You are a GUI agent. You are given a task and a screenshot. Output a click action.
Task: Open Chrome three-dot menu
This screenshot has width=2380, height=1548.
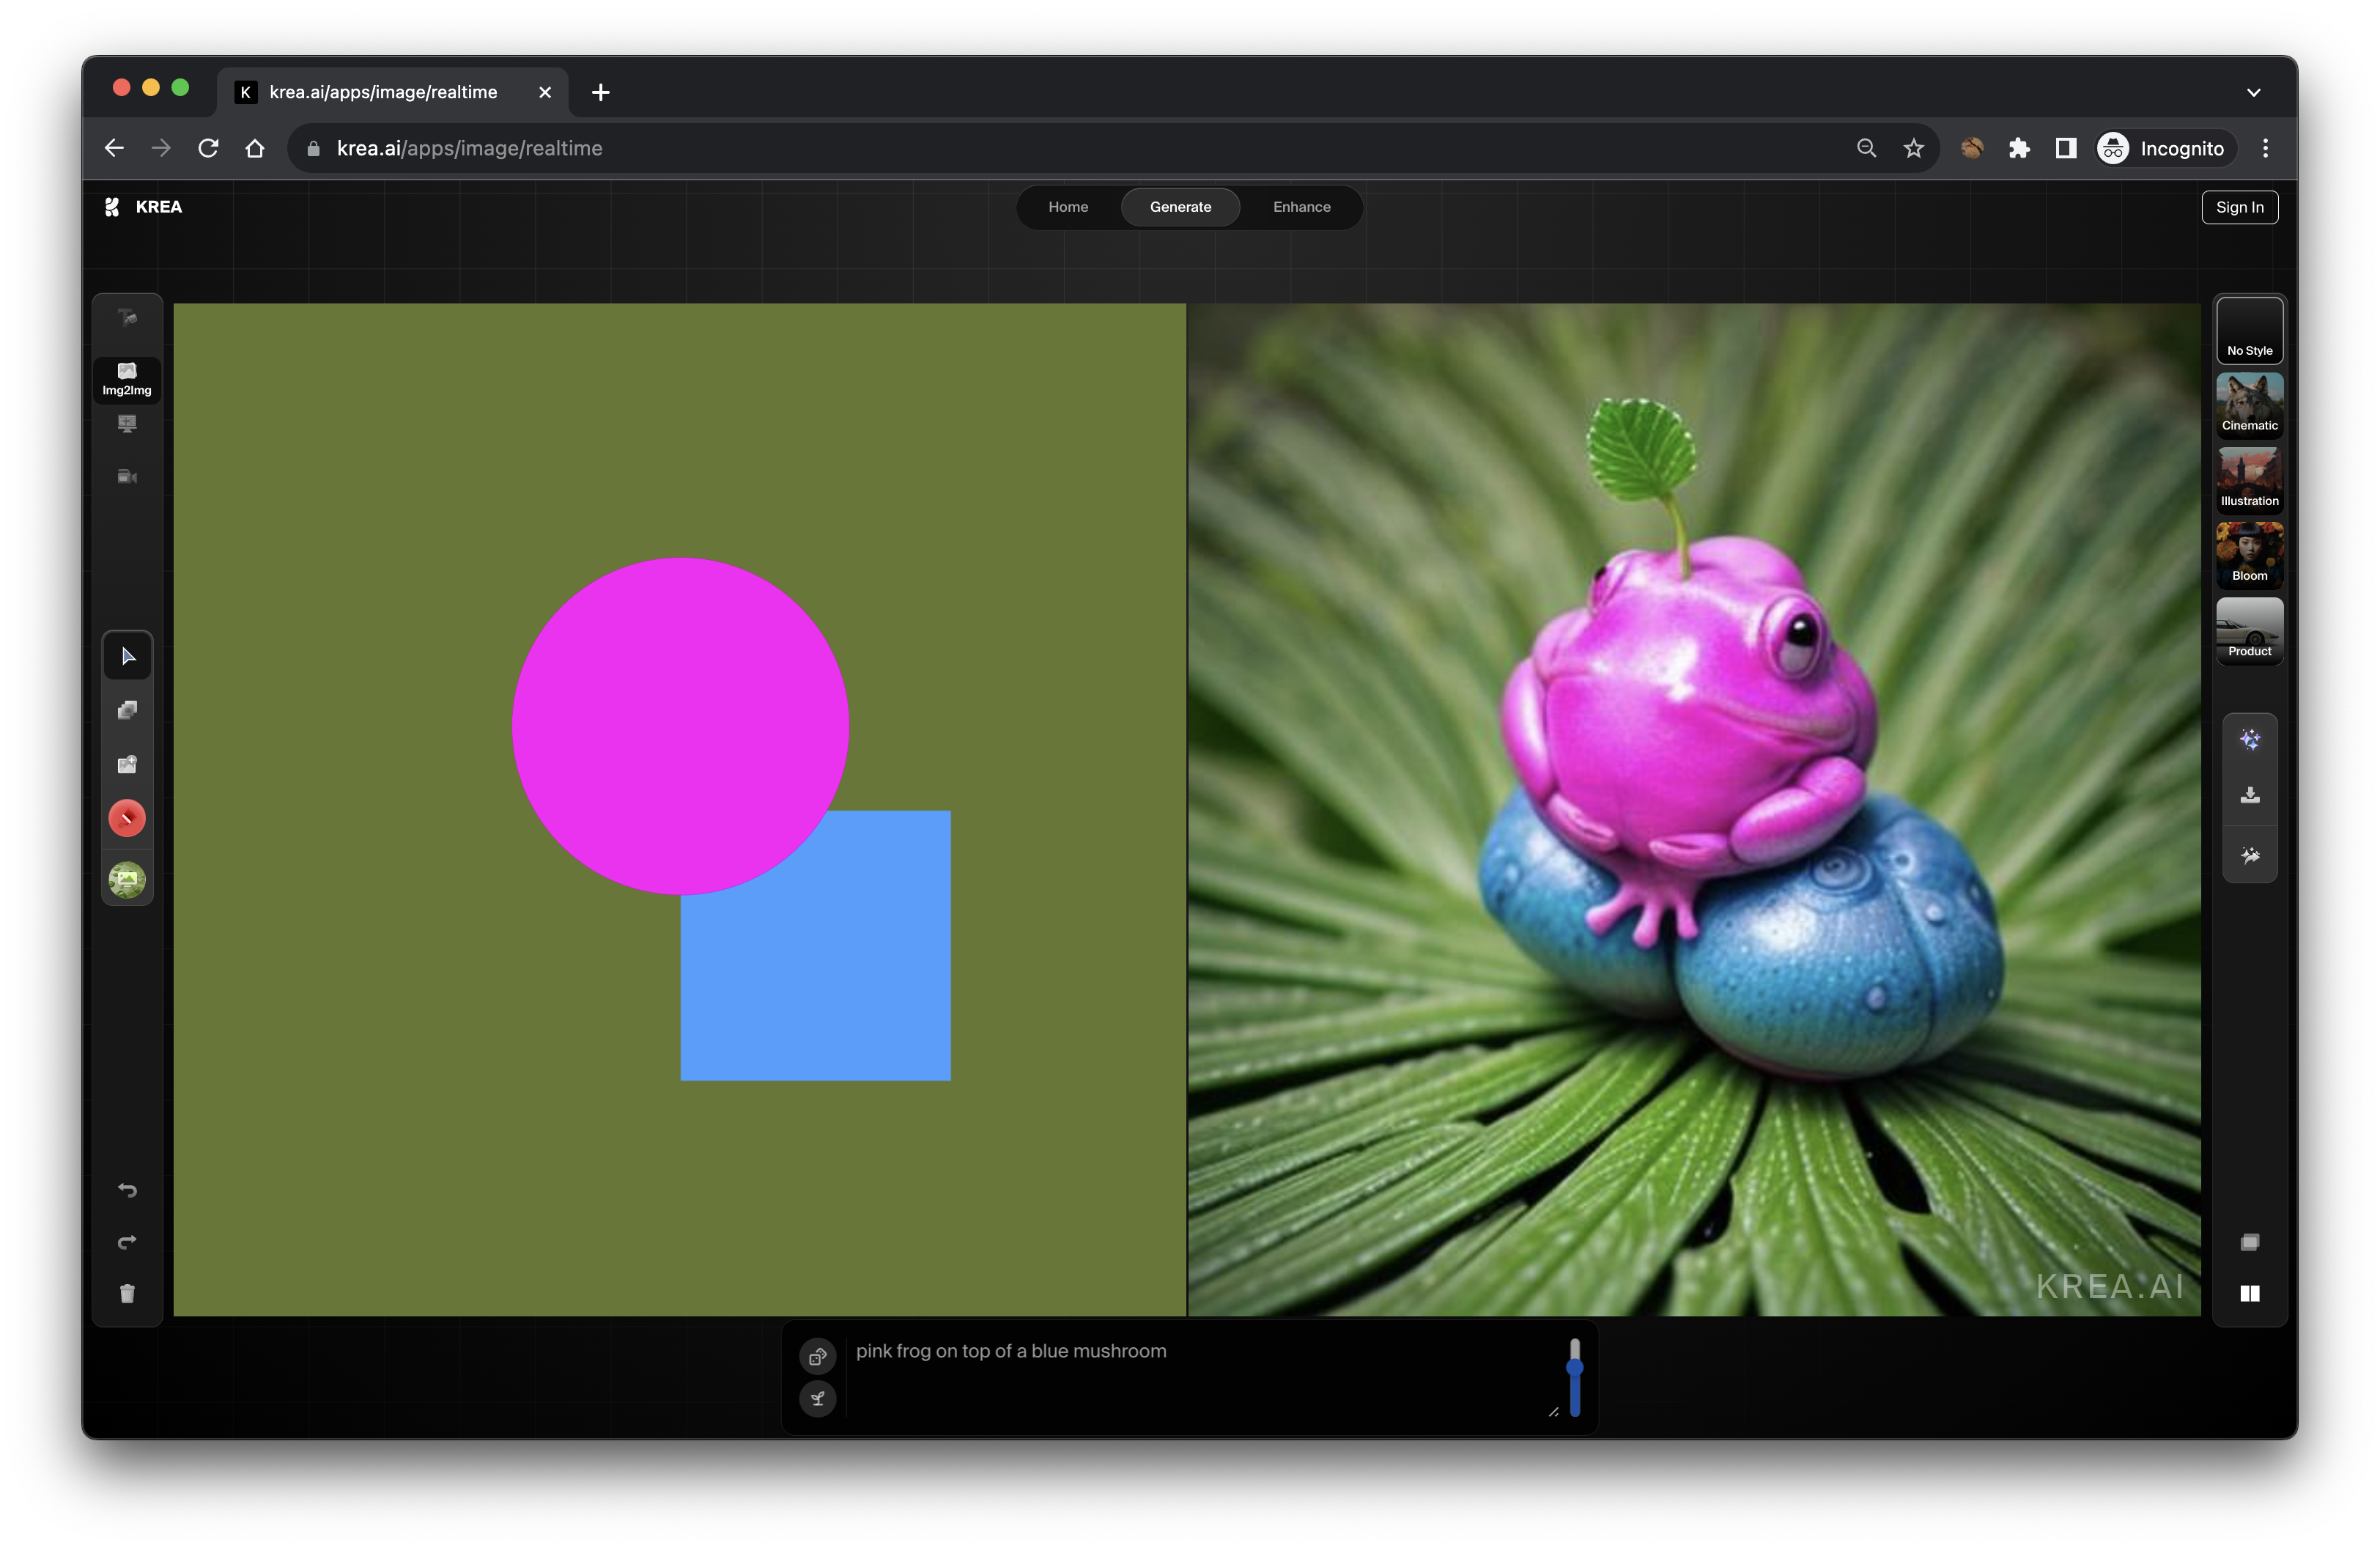(x=2265, y=148)
